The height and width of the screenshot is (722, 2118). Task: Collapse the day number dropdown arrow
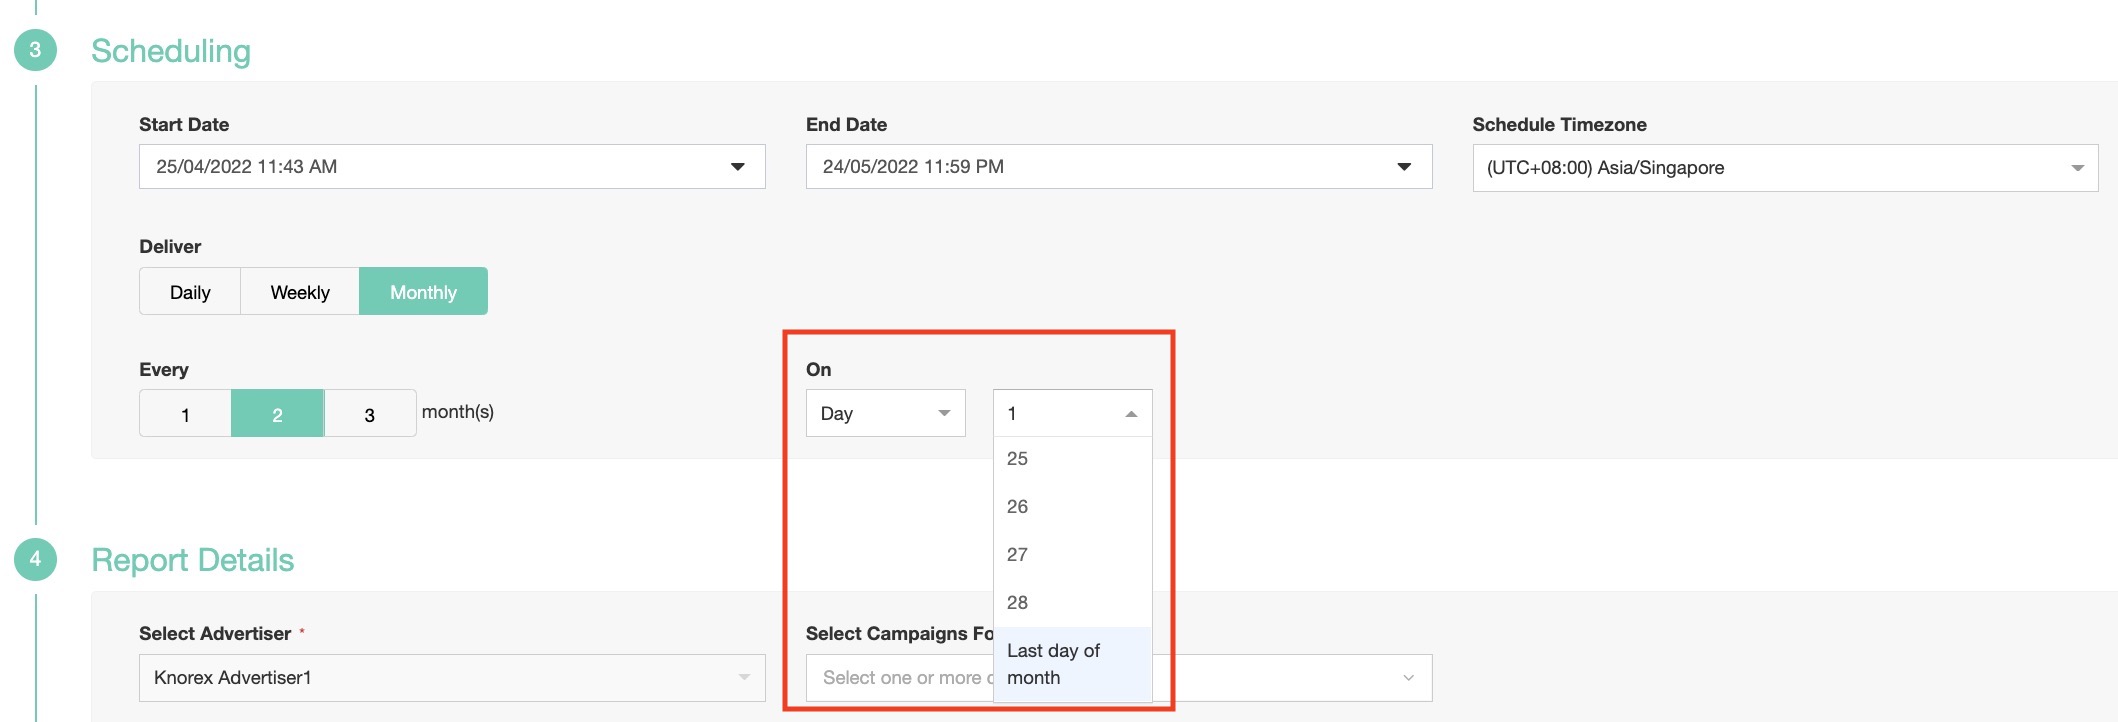tap(1131, 414)
